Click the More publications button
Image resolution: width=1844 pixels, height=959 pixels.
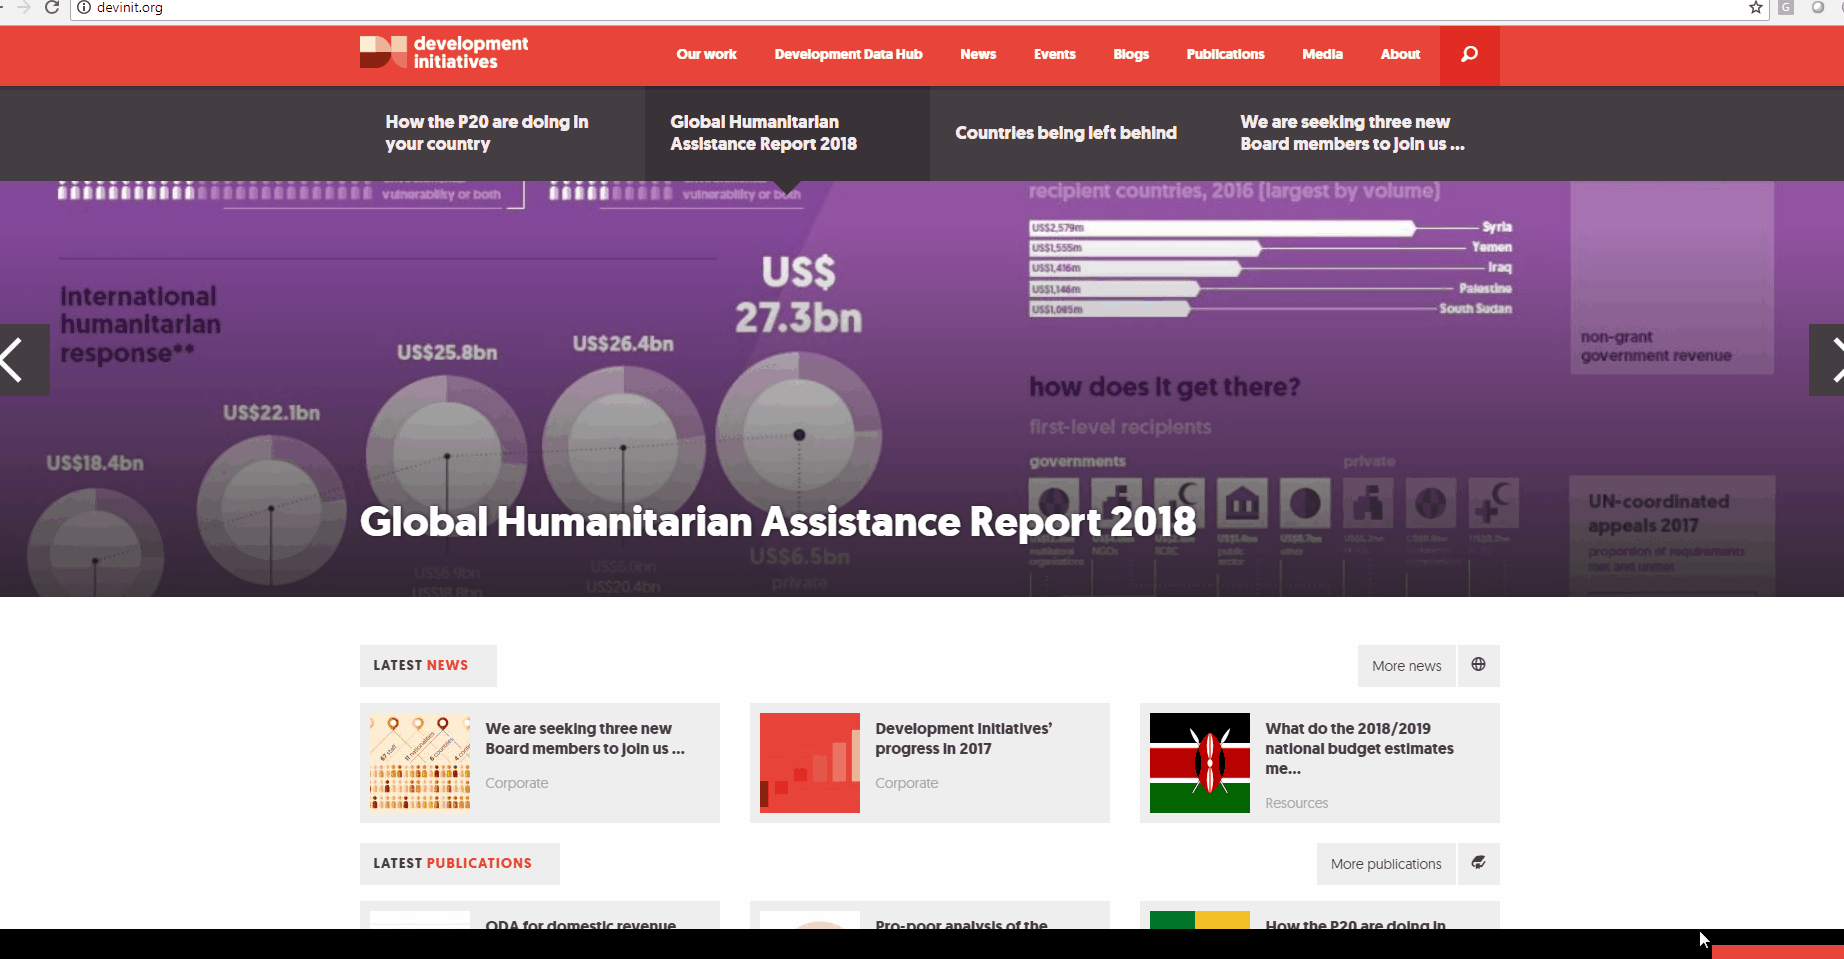[x=1386, y=863]
